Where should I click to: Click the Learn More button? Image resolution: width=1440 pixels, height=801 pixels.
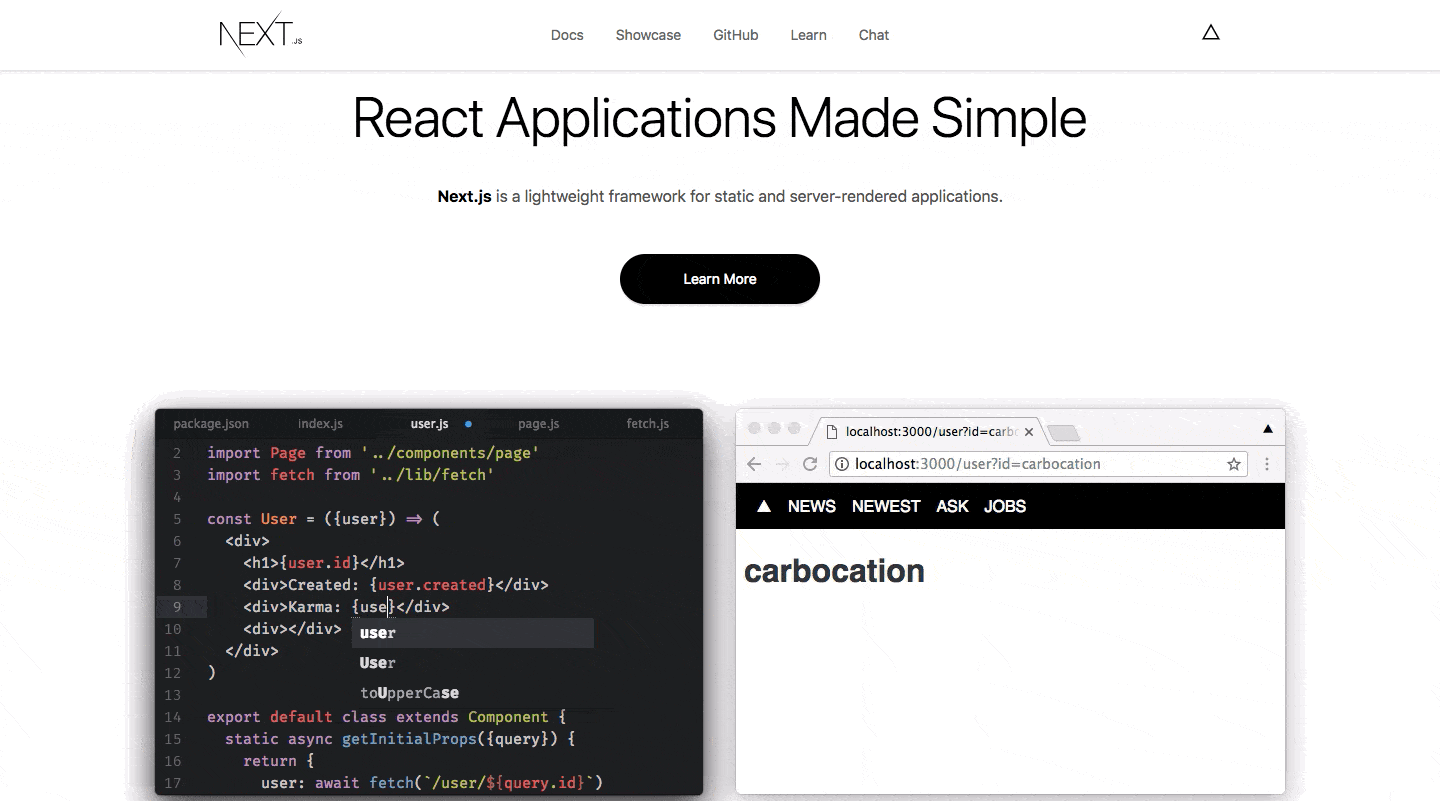click(720, 279)
